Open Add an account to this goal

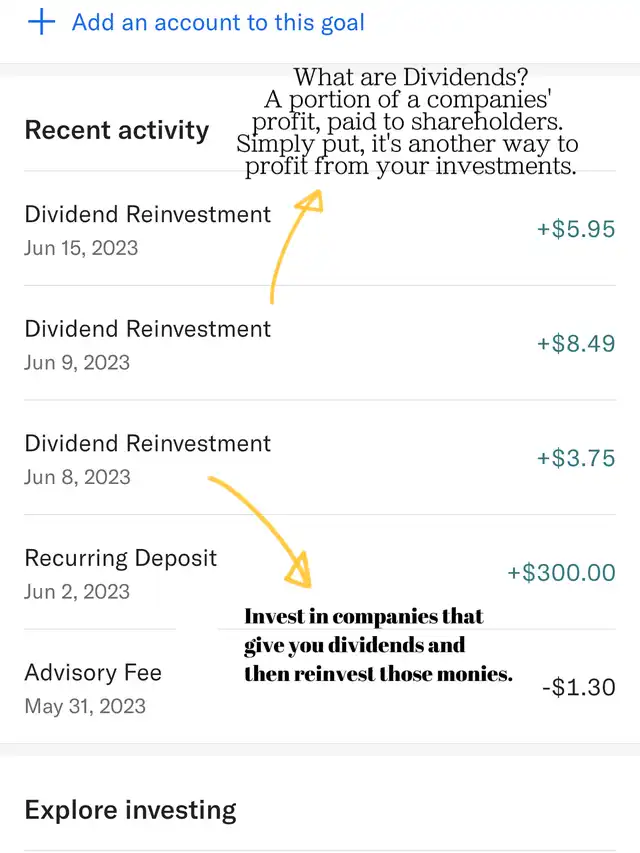point(218,22)
